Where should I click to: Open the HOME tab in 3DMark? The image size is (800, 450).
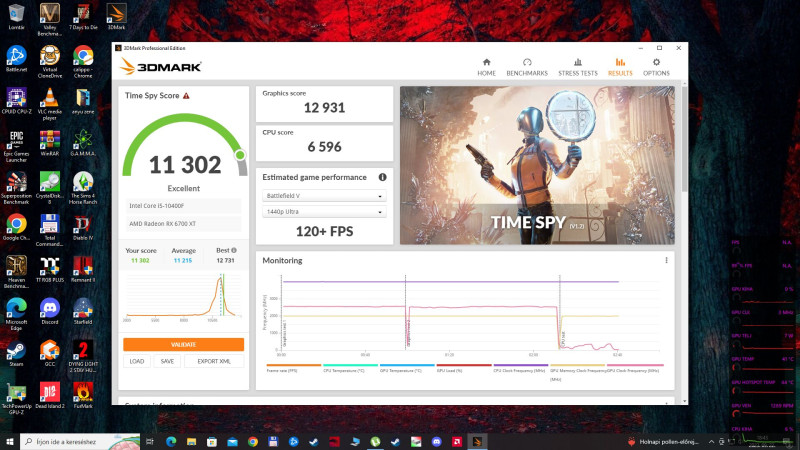486,67
